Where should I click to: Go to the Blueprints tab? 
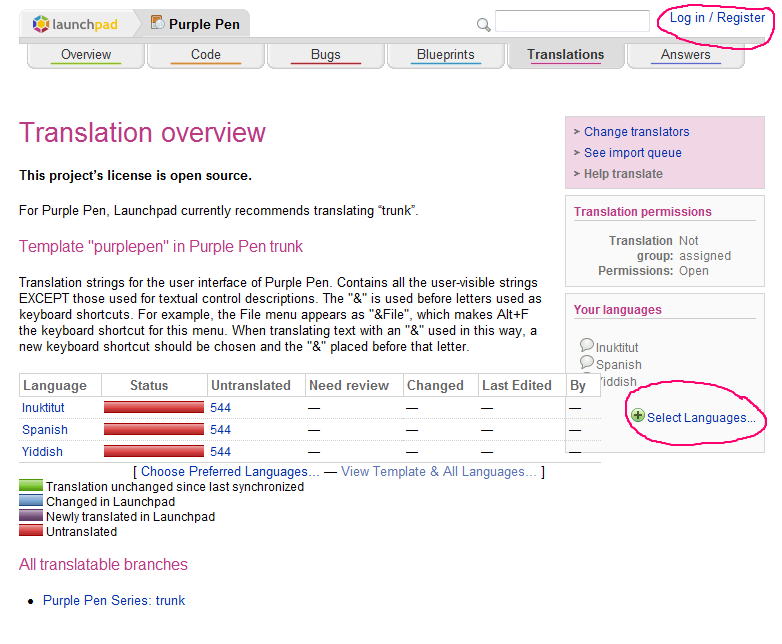[445, 54]
